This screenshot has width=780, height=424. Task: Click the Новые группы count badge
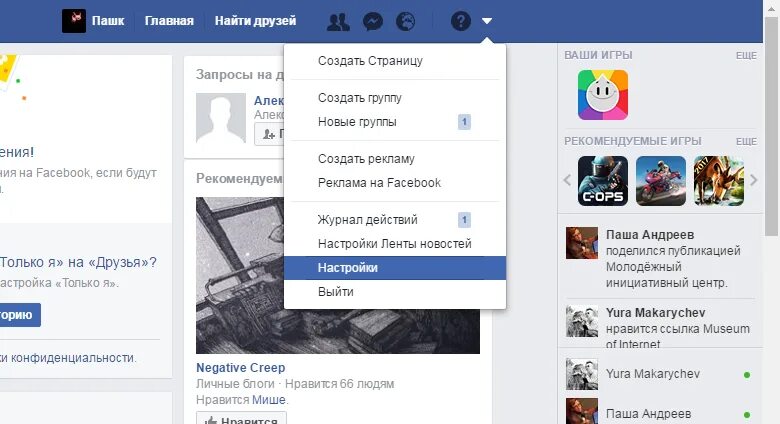(x=464, y=121)
